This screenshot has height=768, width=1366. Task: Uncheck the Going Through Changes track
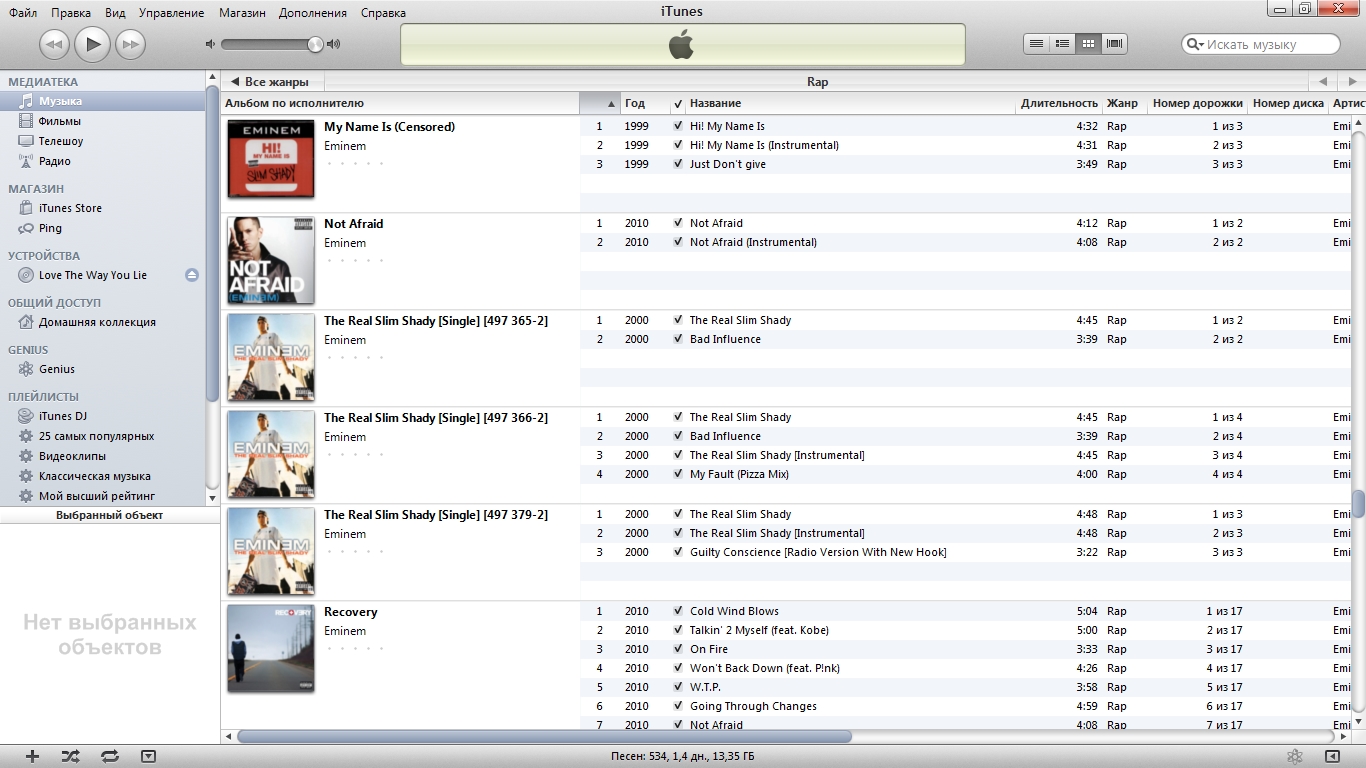[678, 706]
